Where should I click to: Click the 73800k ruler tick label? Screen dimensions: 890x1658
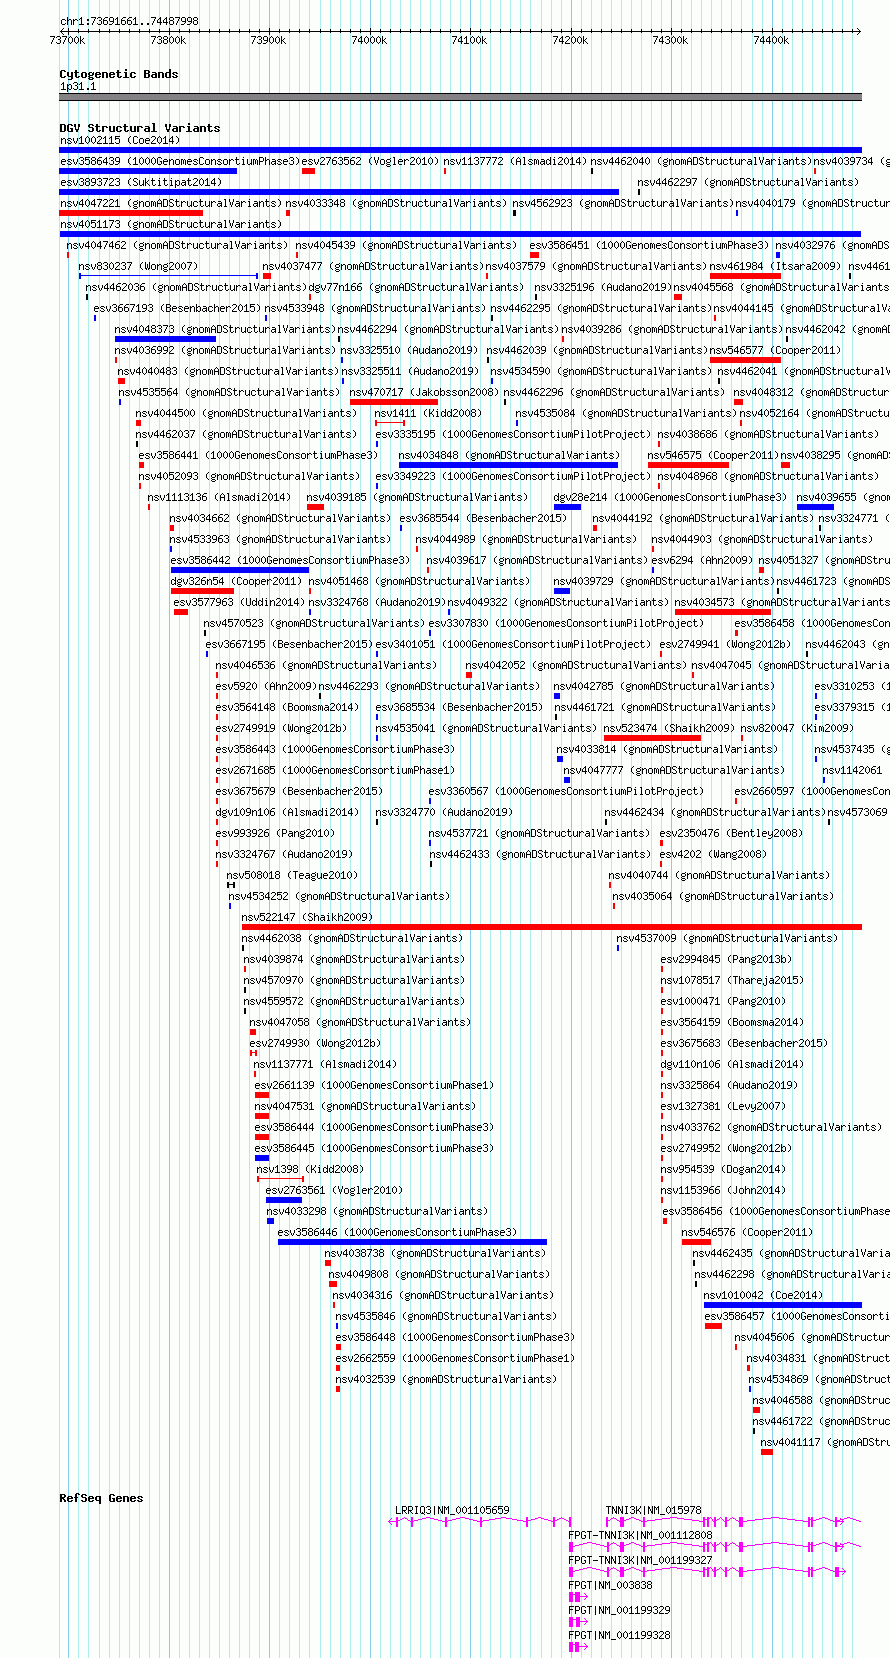[168, 40]
